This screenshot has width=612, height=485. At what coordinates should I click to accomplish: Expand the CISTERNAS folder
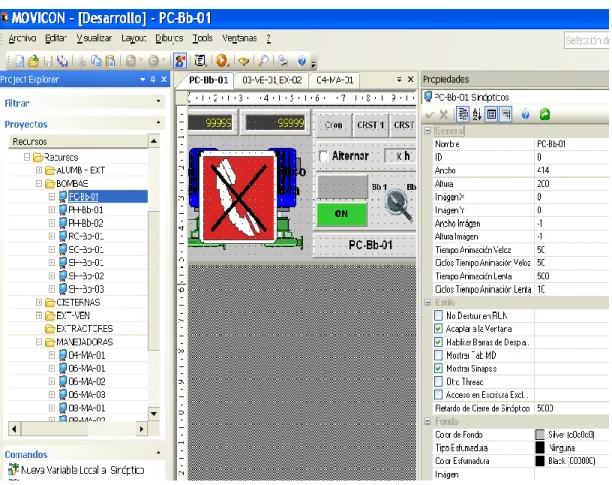(x=39, y=302)
